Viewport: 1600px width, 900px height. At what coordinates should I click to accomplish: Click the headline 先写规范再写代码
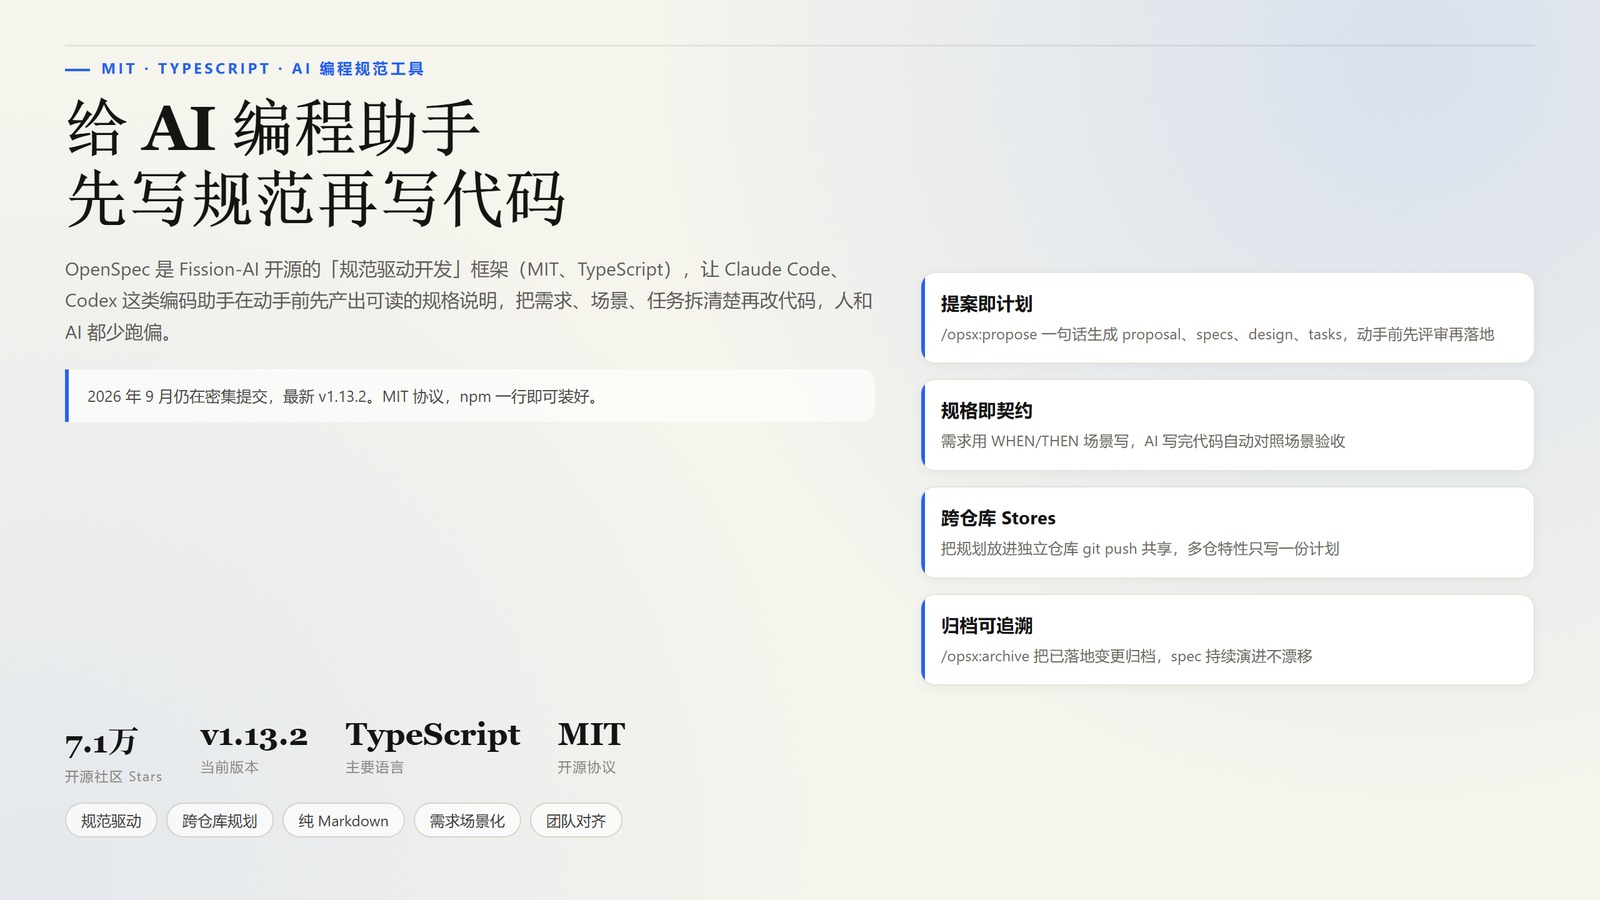coord(315,199)
